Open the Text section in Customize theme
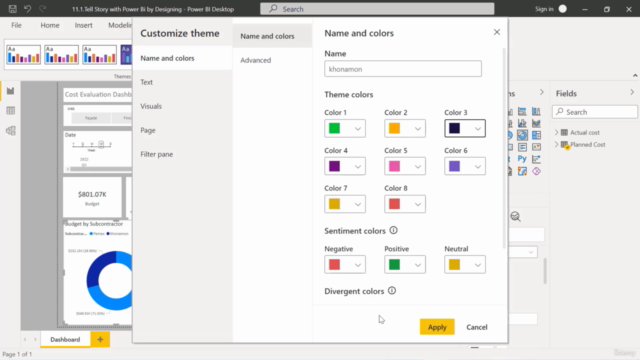The width and height of the screenshot is (640, 360). click(x=147, y=82)
